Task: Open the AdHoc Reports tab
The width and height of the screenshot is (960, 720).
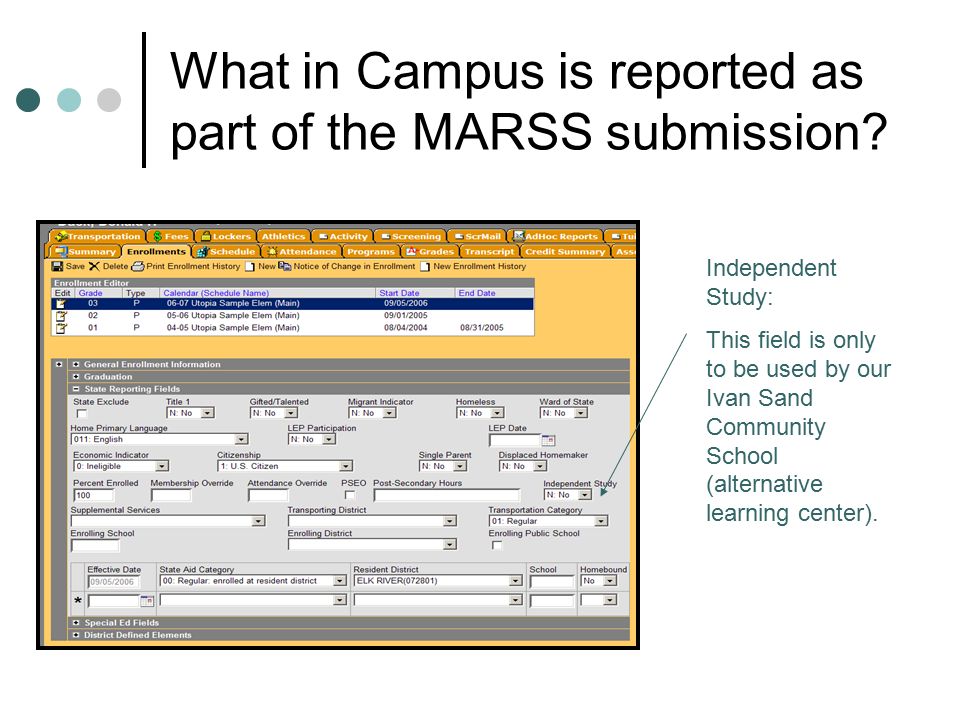Action: 556,236
